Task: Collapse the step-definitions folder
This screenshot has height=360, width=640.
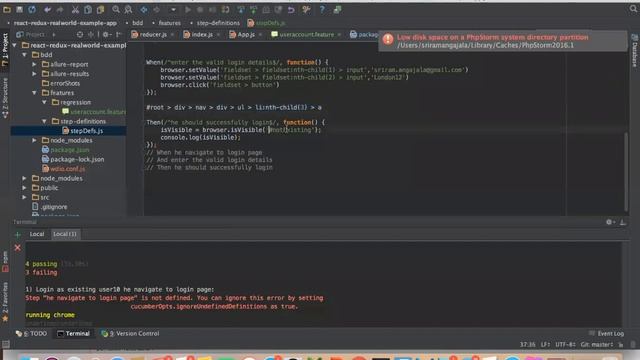Action: pos(44,122)
